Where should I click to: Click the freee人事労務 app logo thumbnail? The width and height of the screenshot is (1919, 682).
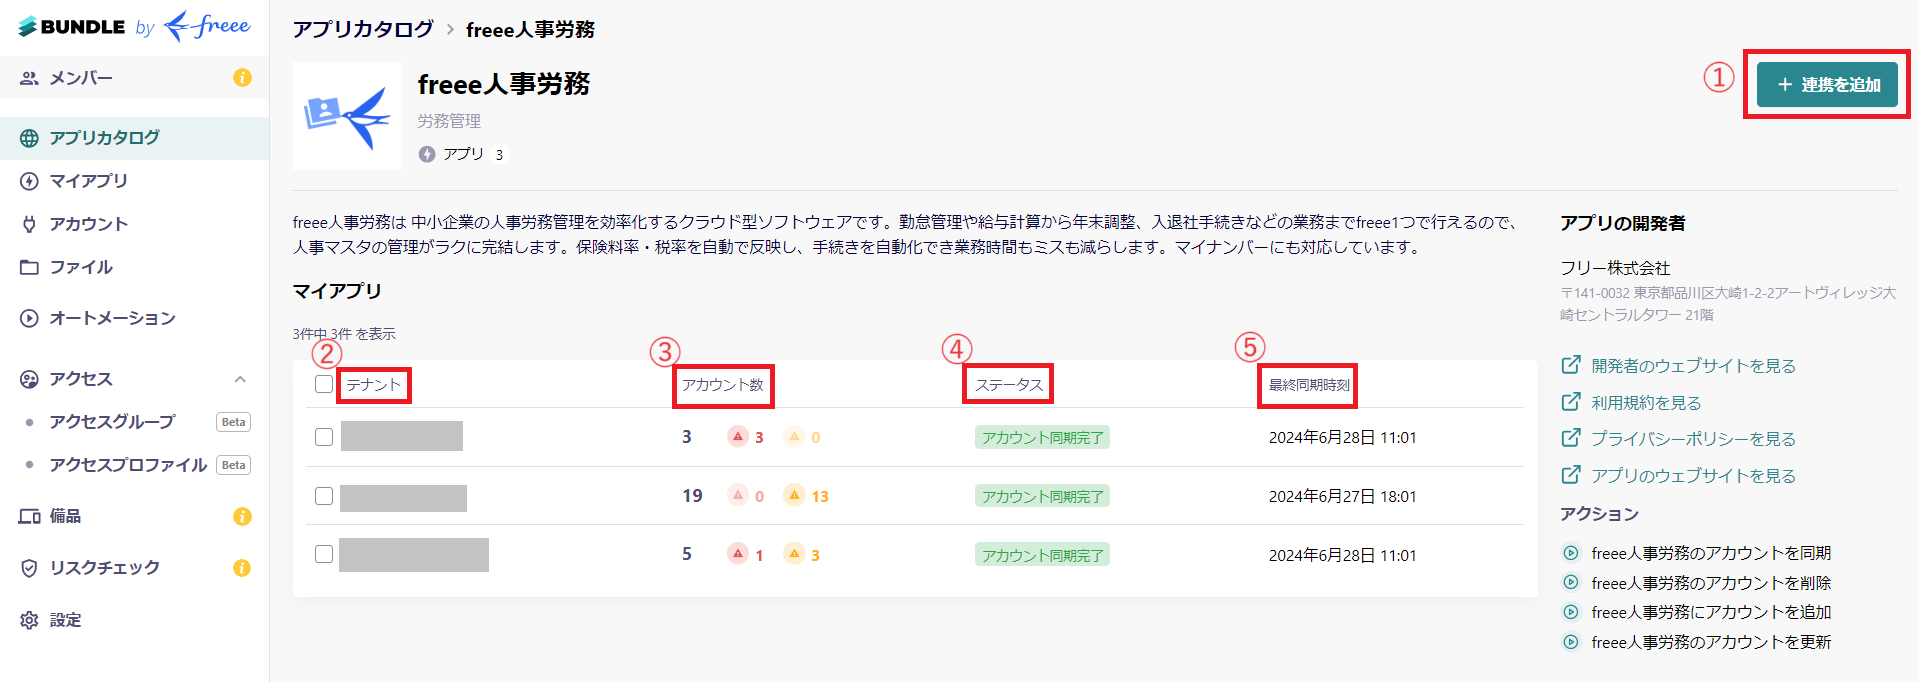pyautogui.click(x=347, y=116)
